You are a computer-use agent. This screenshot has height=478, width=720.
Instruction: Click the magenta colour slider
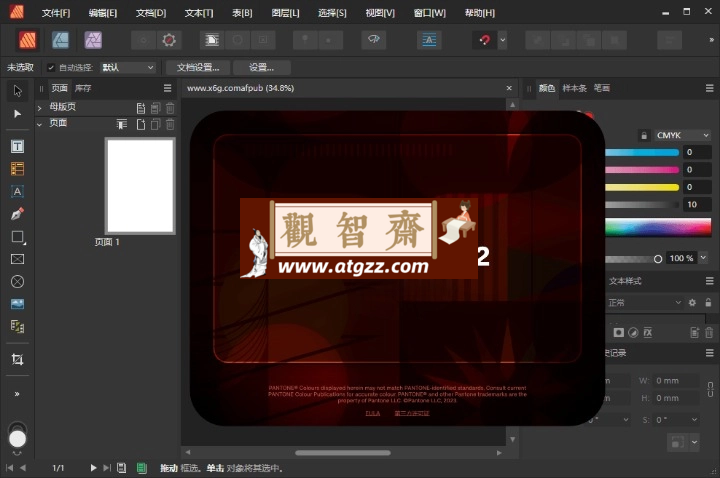click(642, 170)
